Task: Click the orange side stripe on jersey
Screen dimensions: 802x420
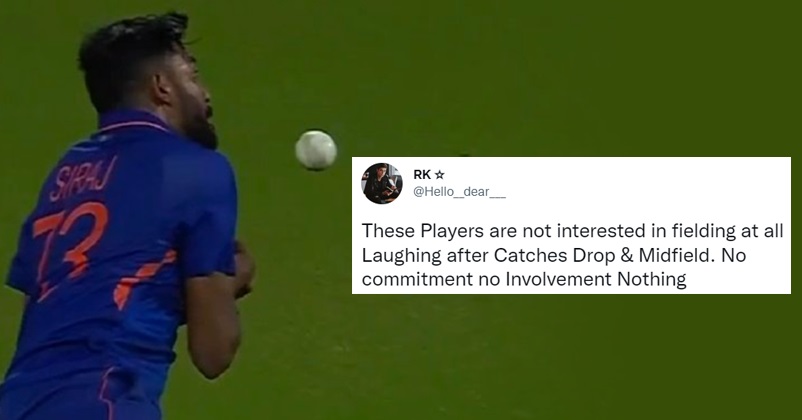Action: click(143, 279)
